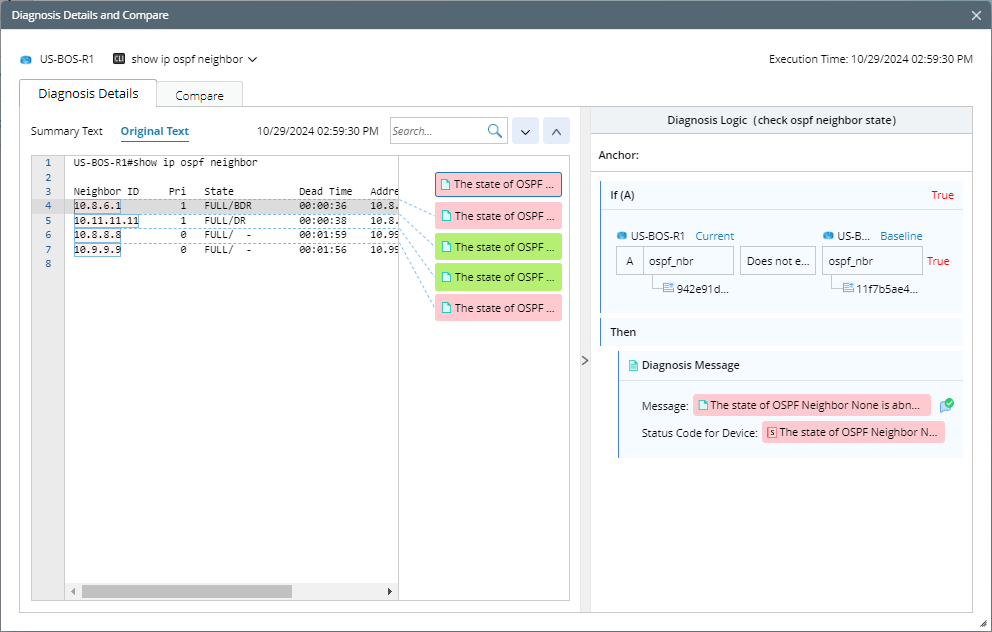
Task: Click the 11f7b5ae4... baseline data icon
Action: (x=847, y=288)
